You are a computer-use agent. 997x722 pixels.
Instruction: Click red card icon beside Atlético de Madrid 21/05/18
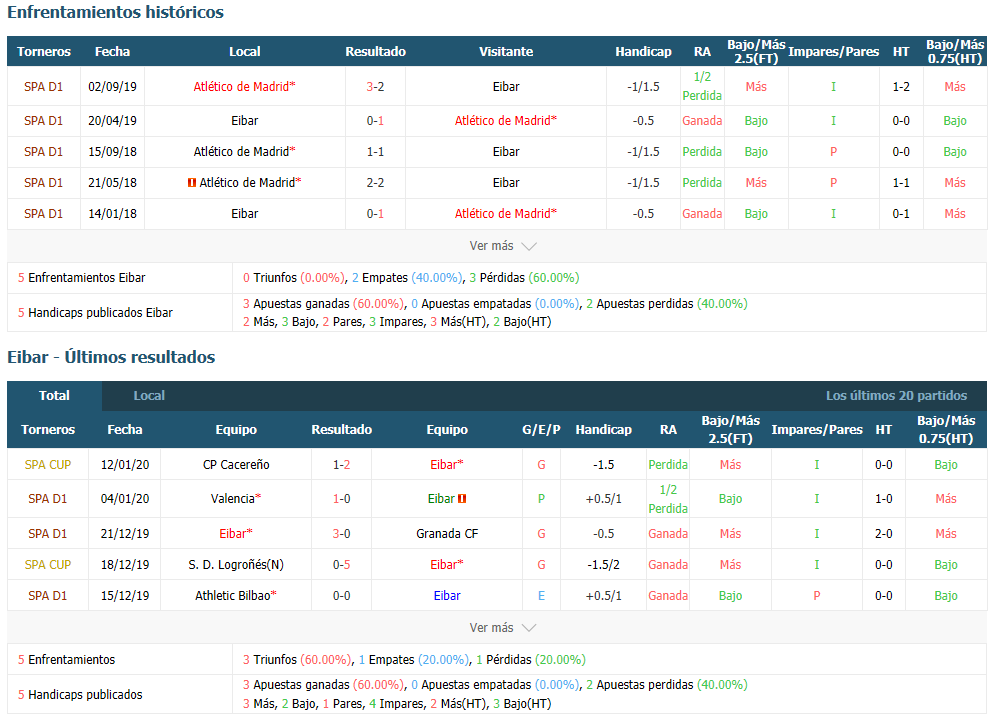click(x=191, y=183)
